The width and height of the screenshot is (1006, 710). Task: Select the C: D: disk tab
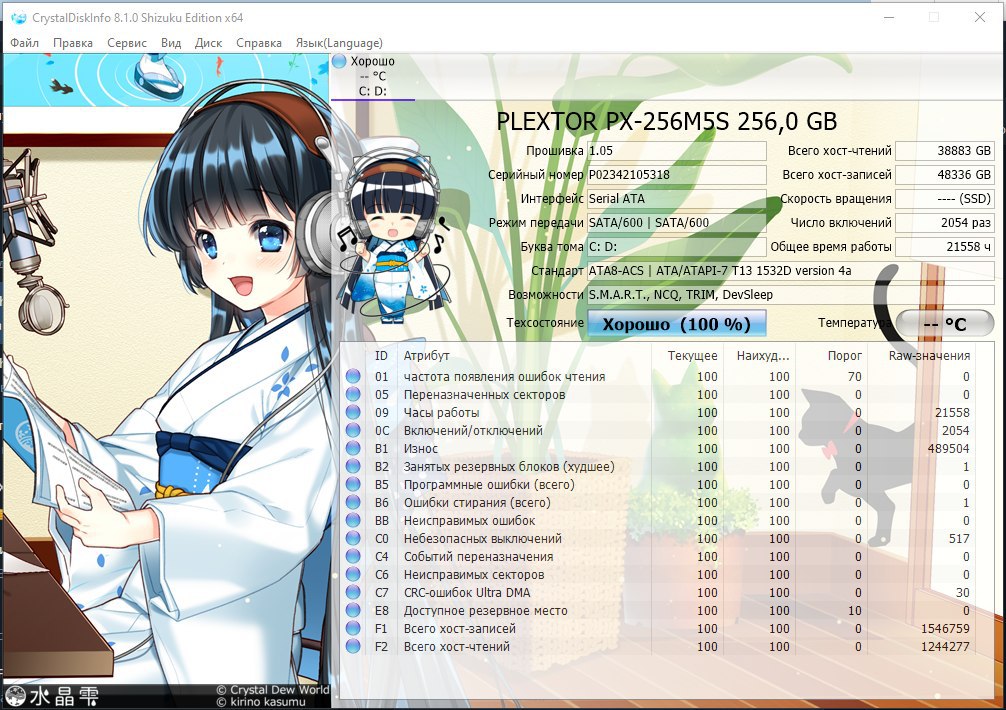372,77
